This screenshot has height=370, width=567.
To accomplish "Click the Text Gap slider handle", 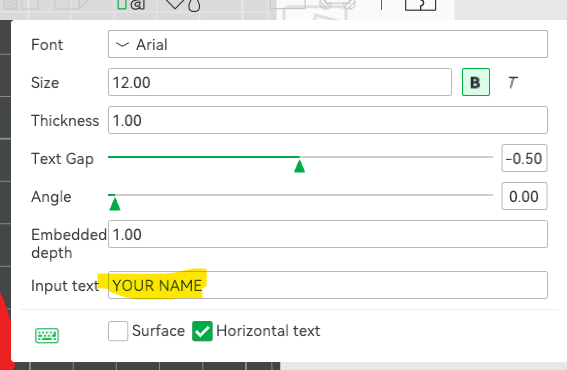I will click(x=299, y=166).
